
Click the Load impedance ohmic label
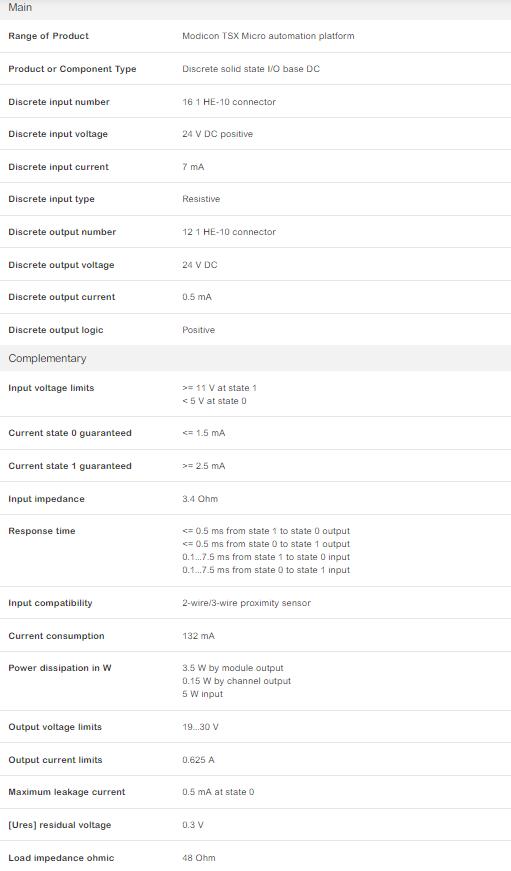click(61, 858)
